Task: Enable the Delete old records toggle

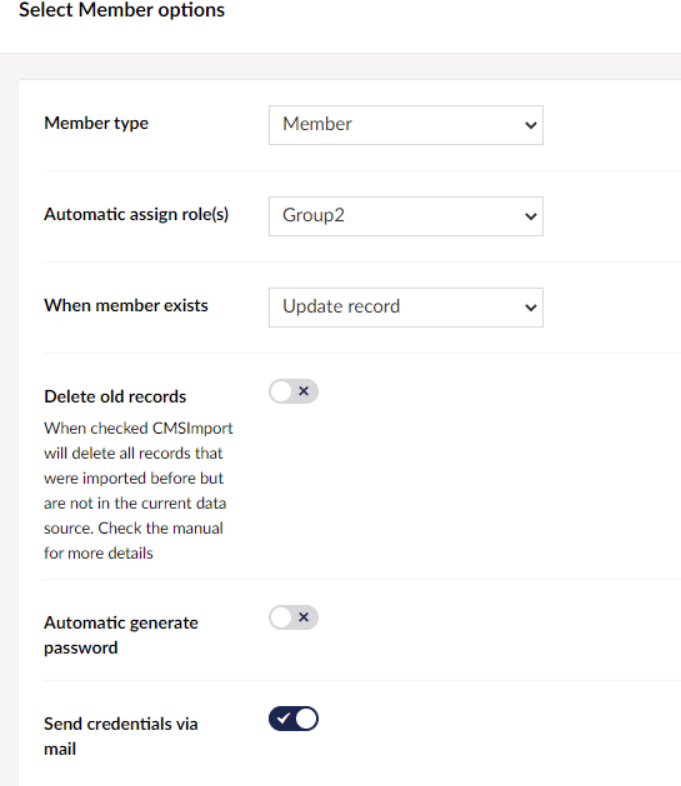Action: click(294, 391)
